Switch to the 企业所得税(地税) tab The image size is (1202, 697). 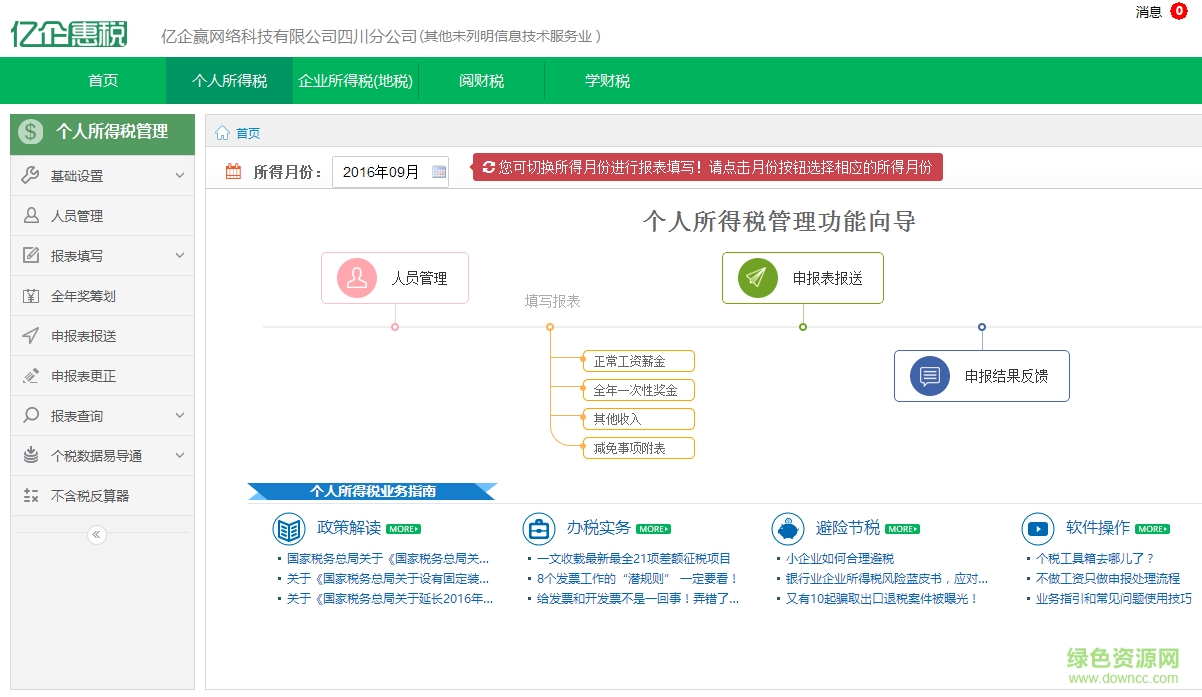point(355,80)
